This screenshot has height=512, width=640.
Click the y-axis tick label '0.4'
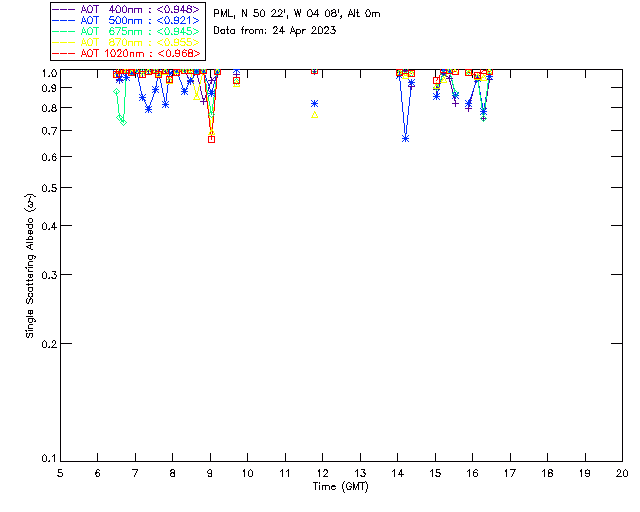49,226
